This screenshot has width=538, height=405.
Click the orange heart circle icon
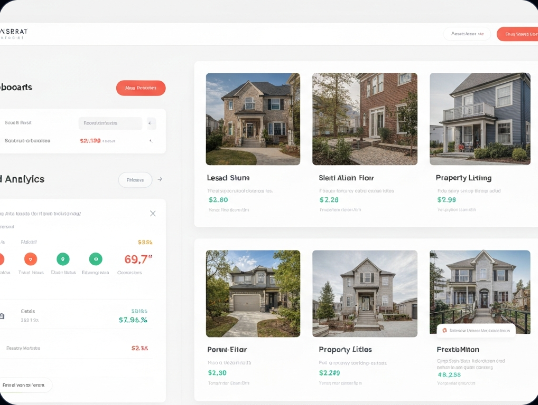point(31,259)
